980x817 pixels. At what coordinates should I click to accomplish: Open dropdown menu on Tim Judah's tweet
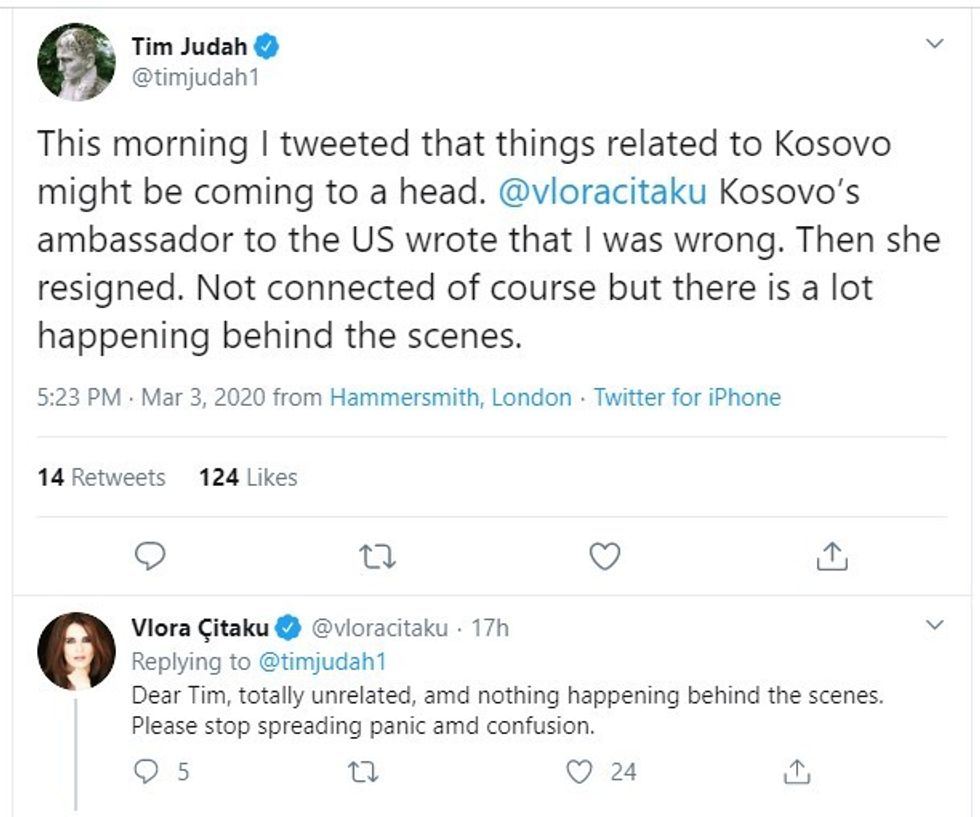pyautogui.click(x=935, y=44)
